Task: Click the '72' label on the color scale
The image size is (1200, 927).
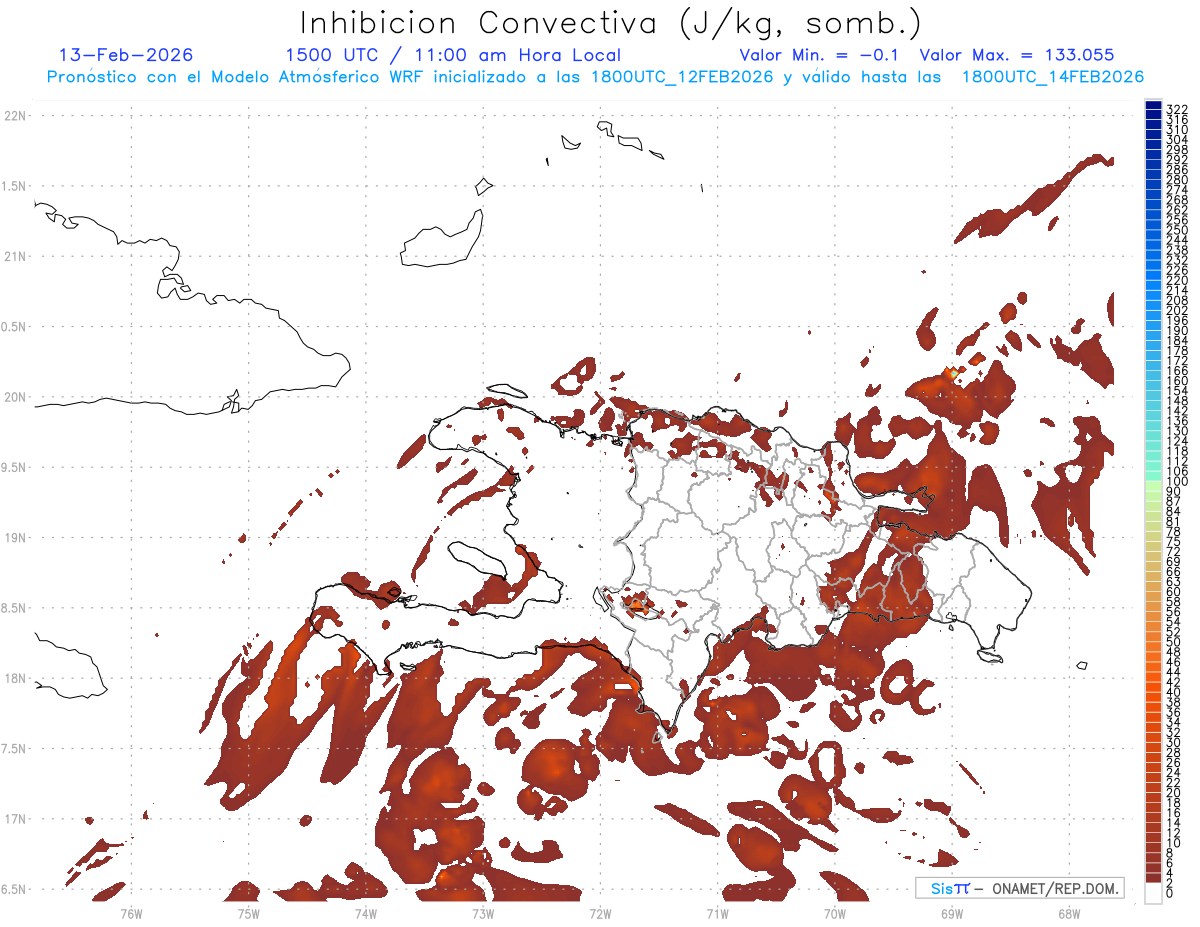Action: click(1174, 552)
